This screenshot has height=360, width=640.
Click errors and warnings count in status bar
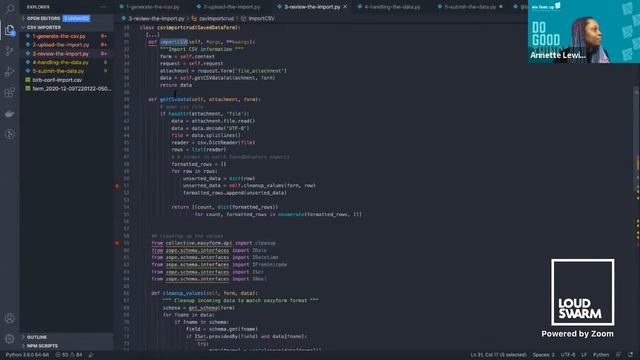(69, 355)
